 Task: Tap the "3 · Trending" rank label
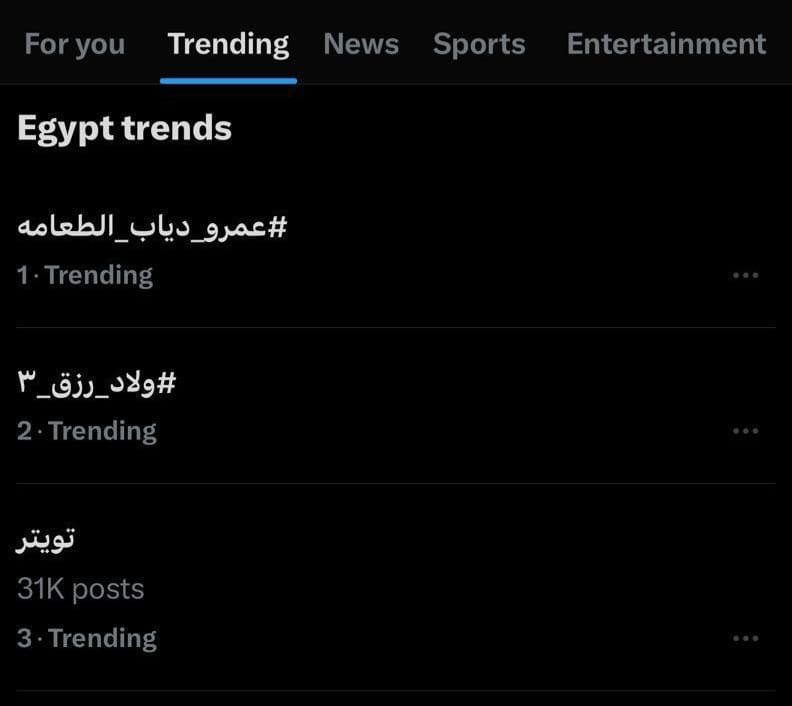(87, 638)
